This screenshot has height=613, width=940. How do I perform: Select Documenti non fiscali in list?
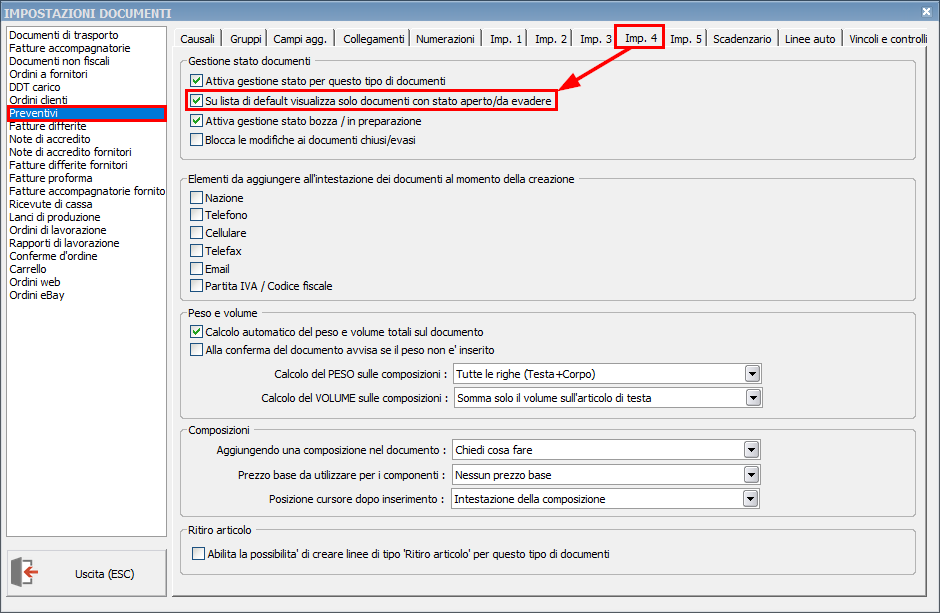point(86,61)
